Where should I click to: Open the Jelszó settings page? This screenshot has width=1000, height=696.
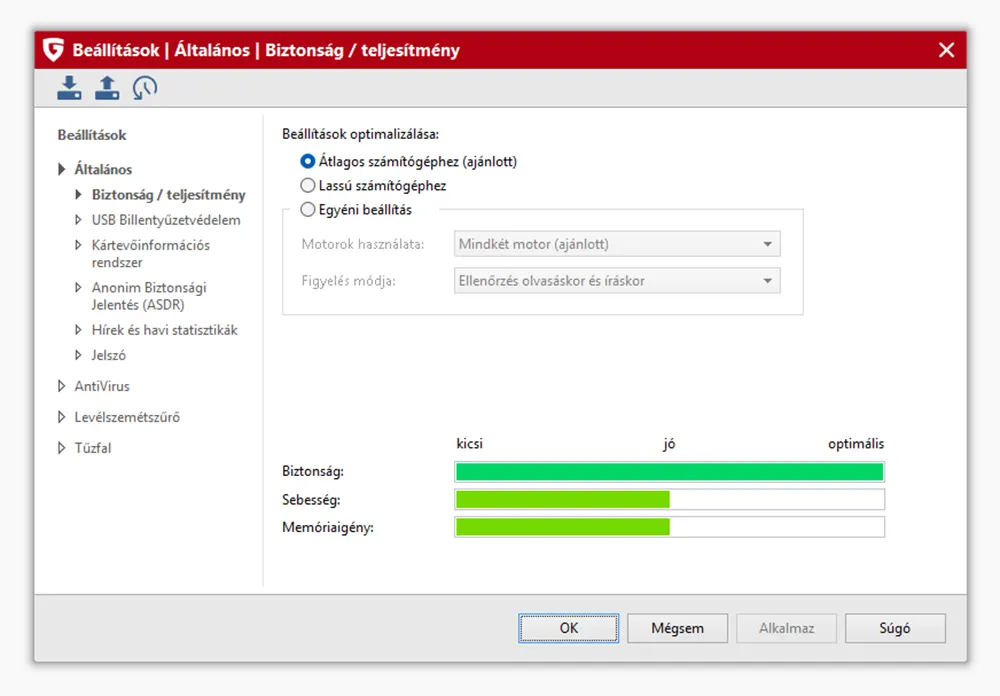pyautogui.click(x=109, y=355)
